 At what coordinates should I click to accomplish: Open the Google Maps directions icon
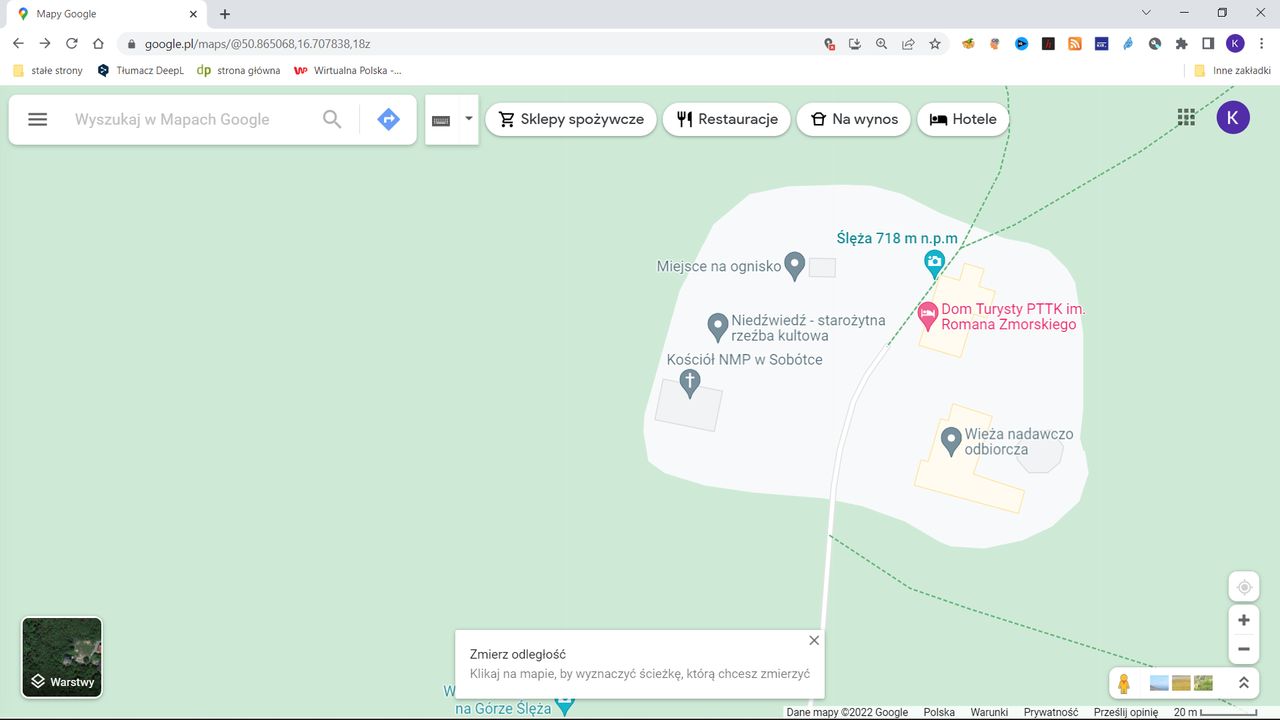pos(388,118)
